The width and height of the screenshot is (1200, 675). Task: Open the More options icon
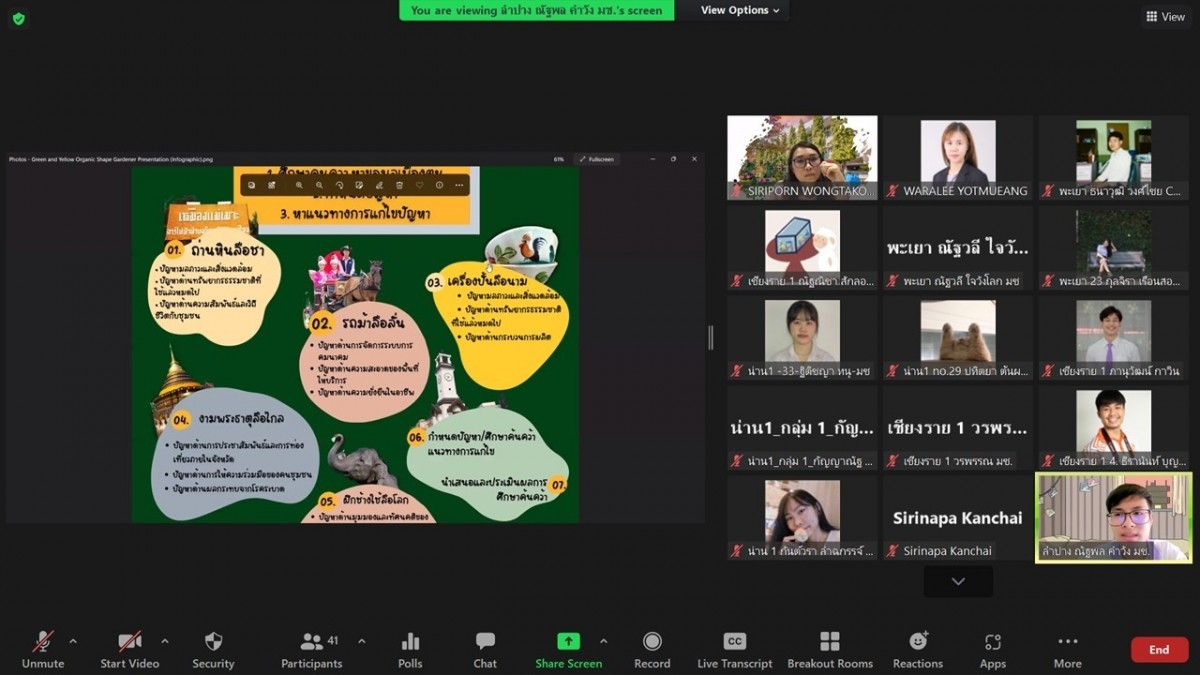pyautogui.click(x=1067, y=650)
